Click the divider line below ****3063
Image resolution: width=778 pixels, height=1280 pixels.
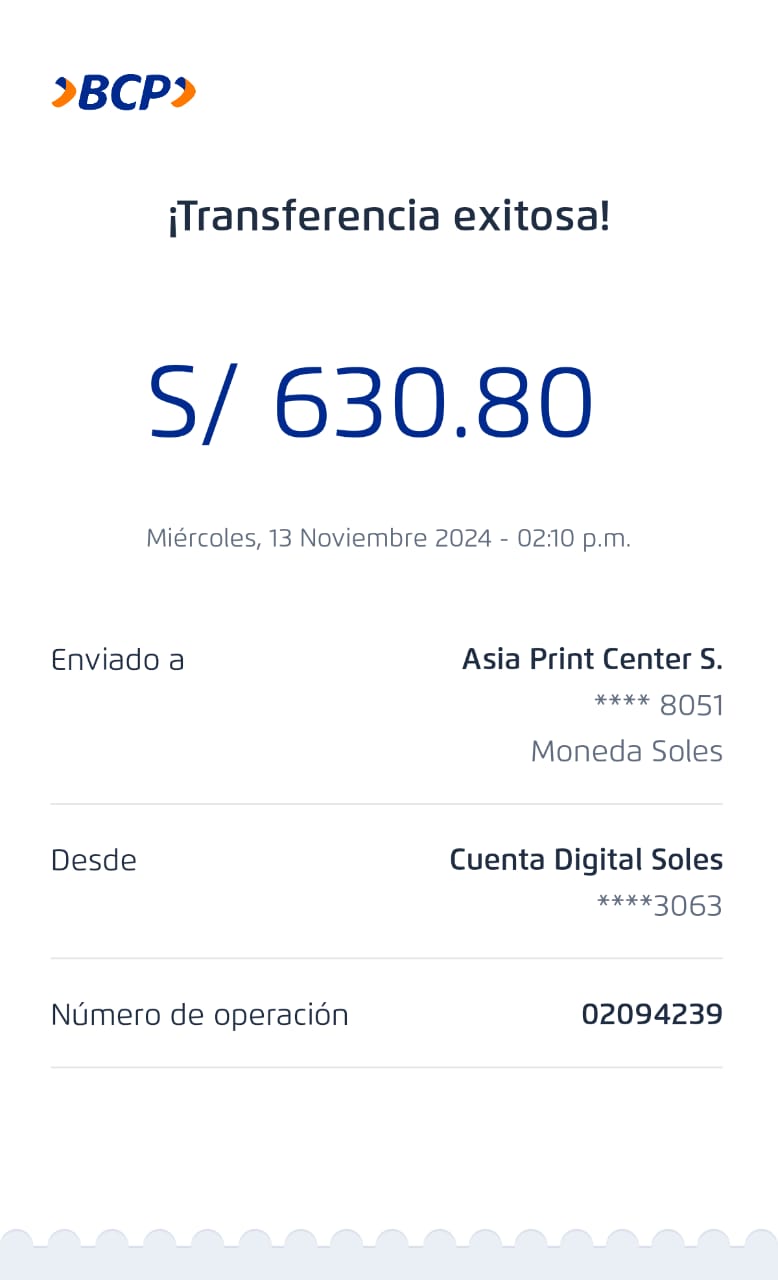386,958
